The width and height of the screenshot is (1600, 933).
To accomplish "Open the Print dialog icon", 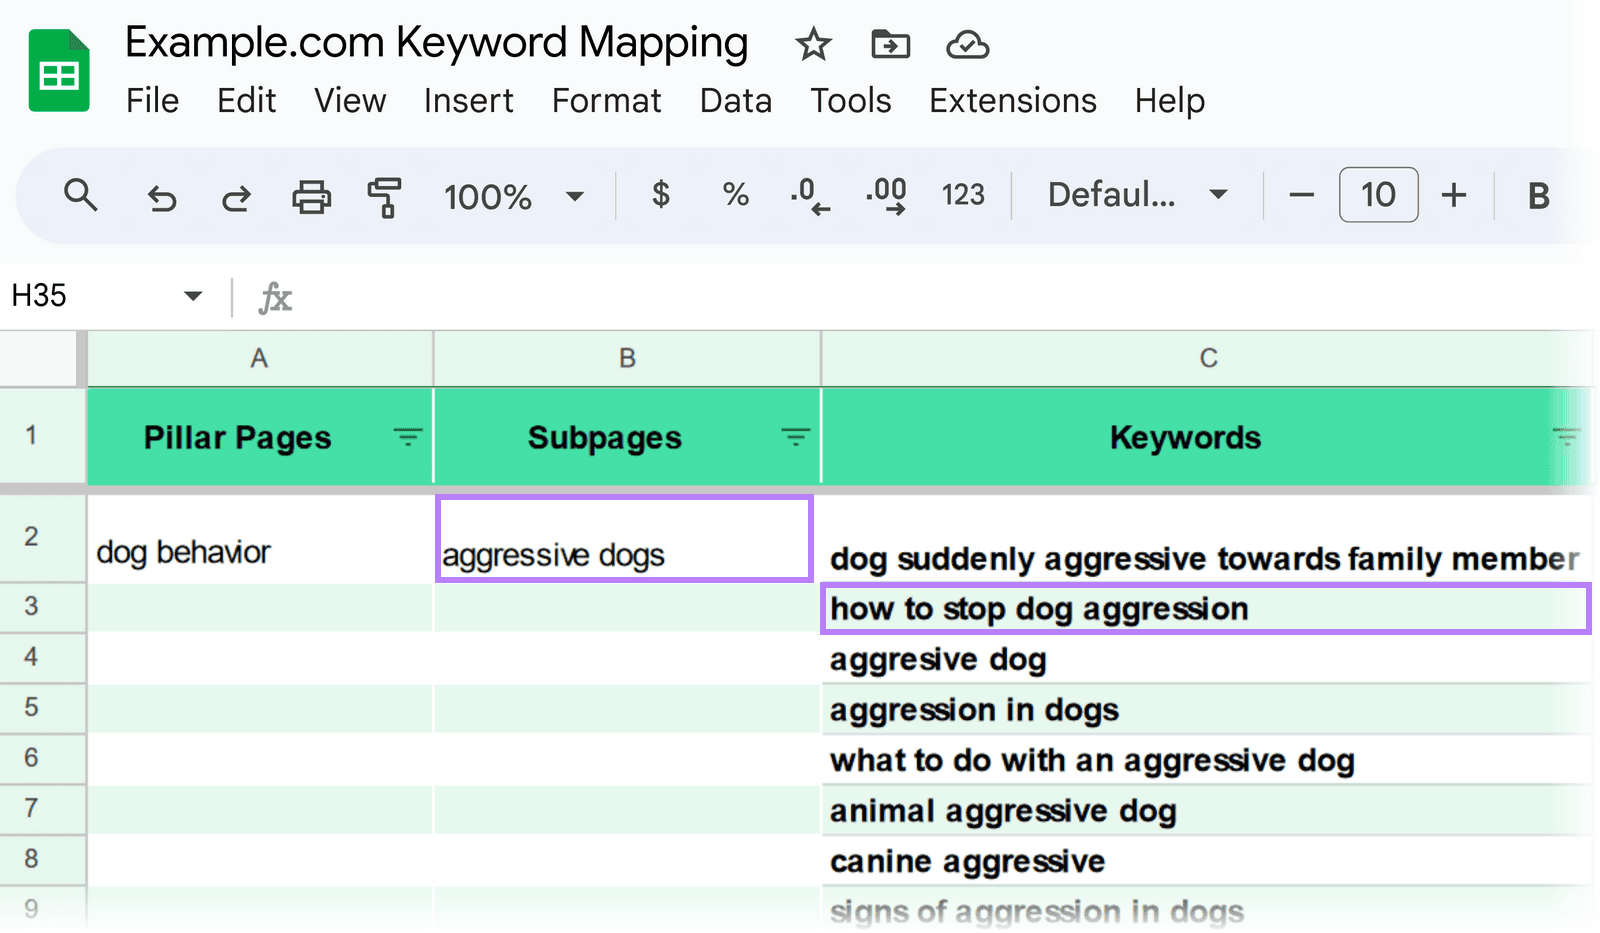I will 310,196.
